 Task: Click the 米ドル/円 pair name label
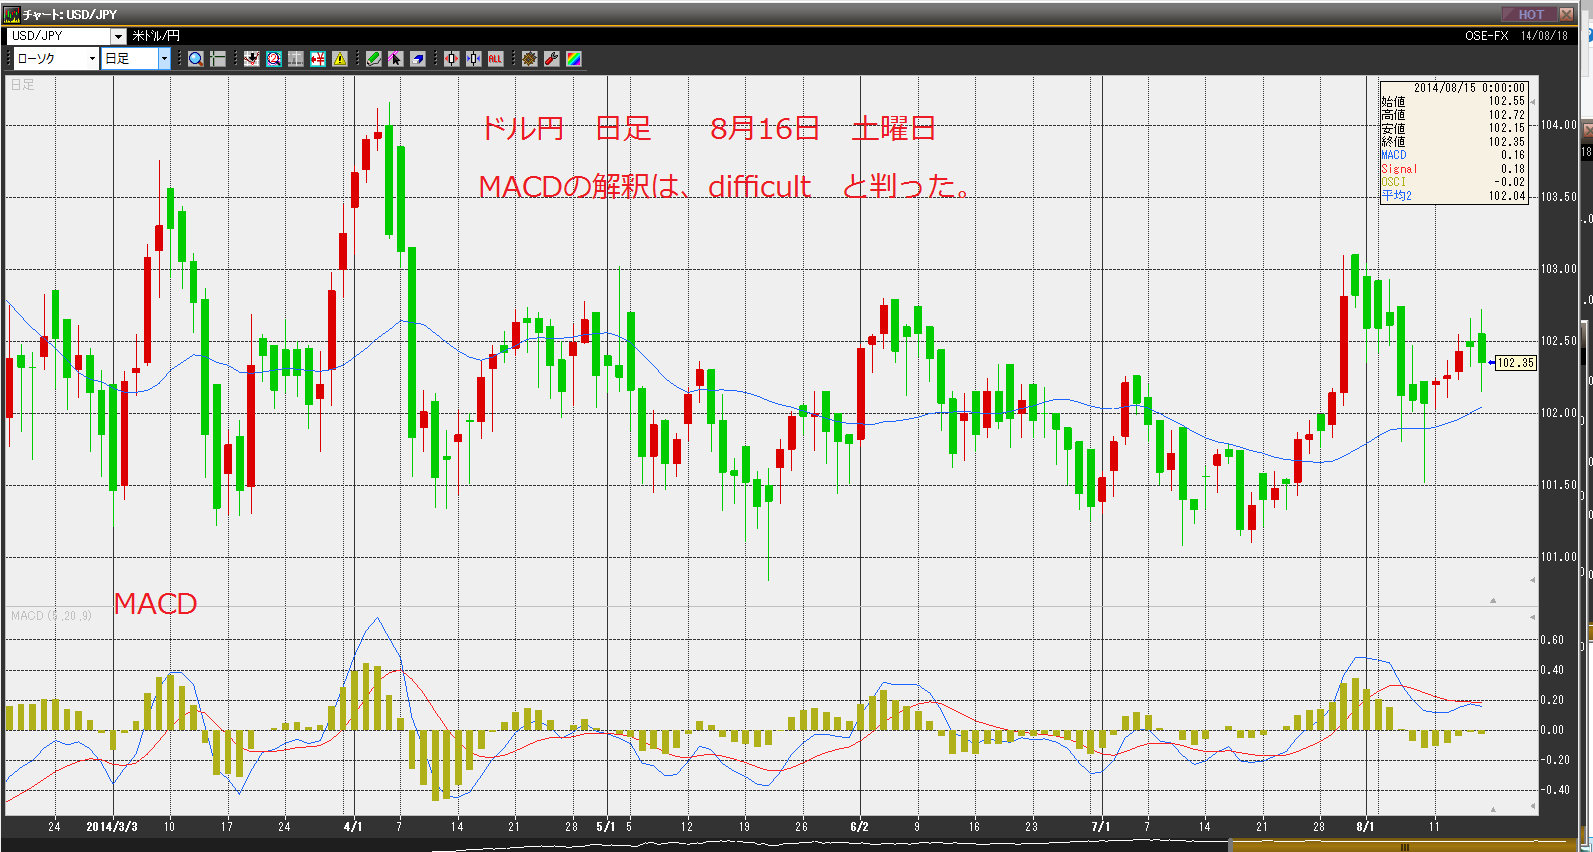coord(156,36)
